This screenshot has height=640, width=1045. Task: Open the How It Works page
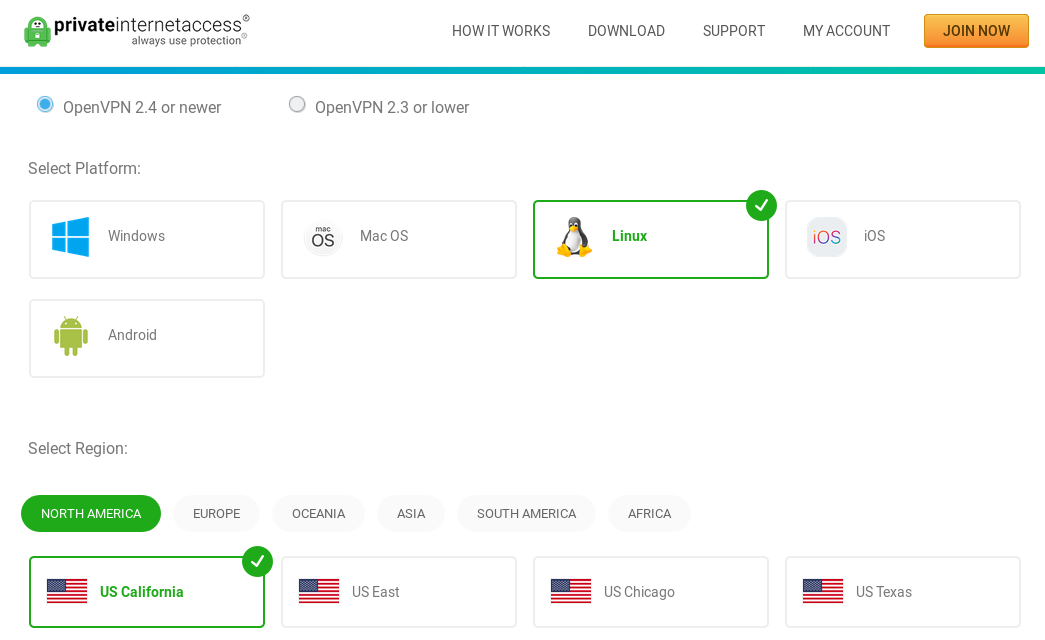tap(500, 31)
